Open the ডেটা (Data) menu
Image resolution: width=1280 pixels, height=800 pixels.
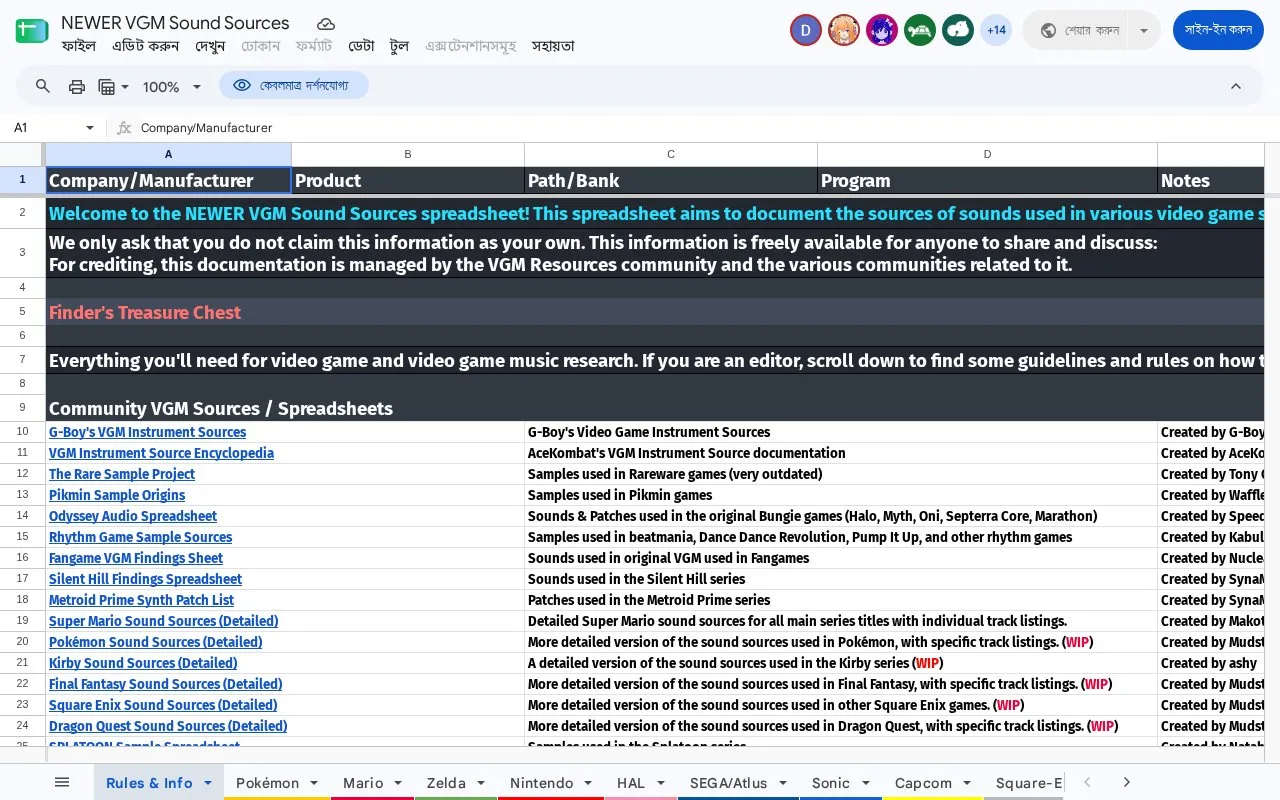point(361,46)
